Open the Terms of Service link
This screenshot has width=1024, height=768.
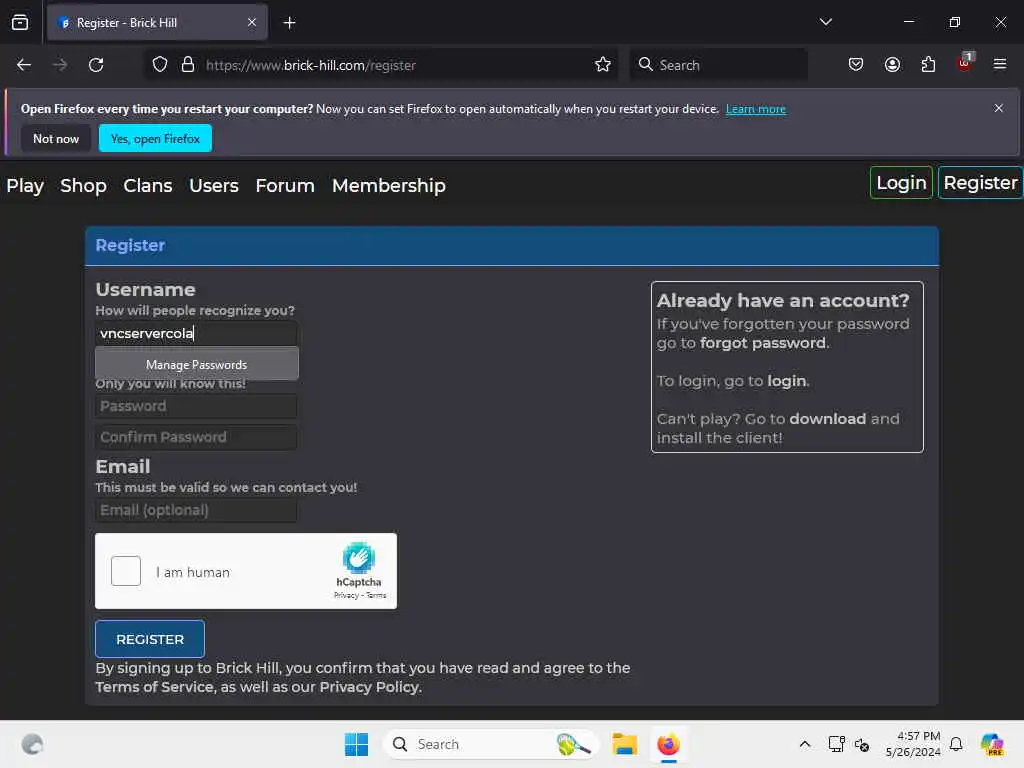coord(154,687)
